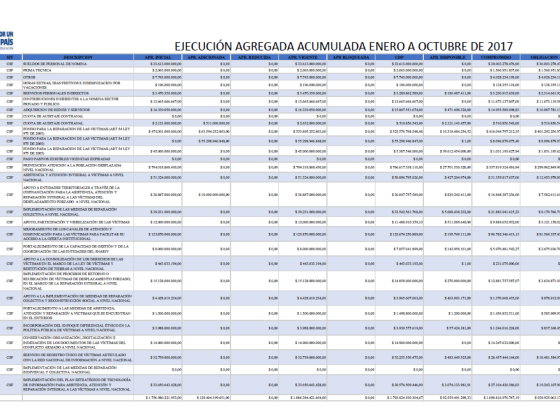Select 'APOYO A LA IMPLEMENTACIÓN DE MEDIDAS' description
This screenshot has width=560, height=420.
point(78,298)
